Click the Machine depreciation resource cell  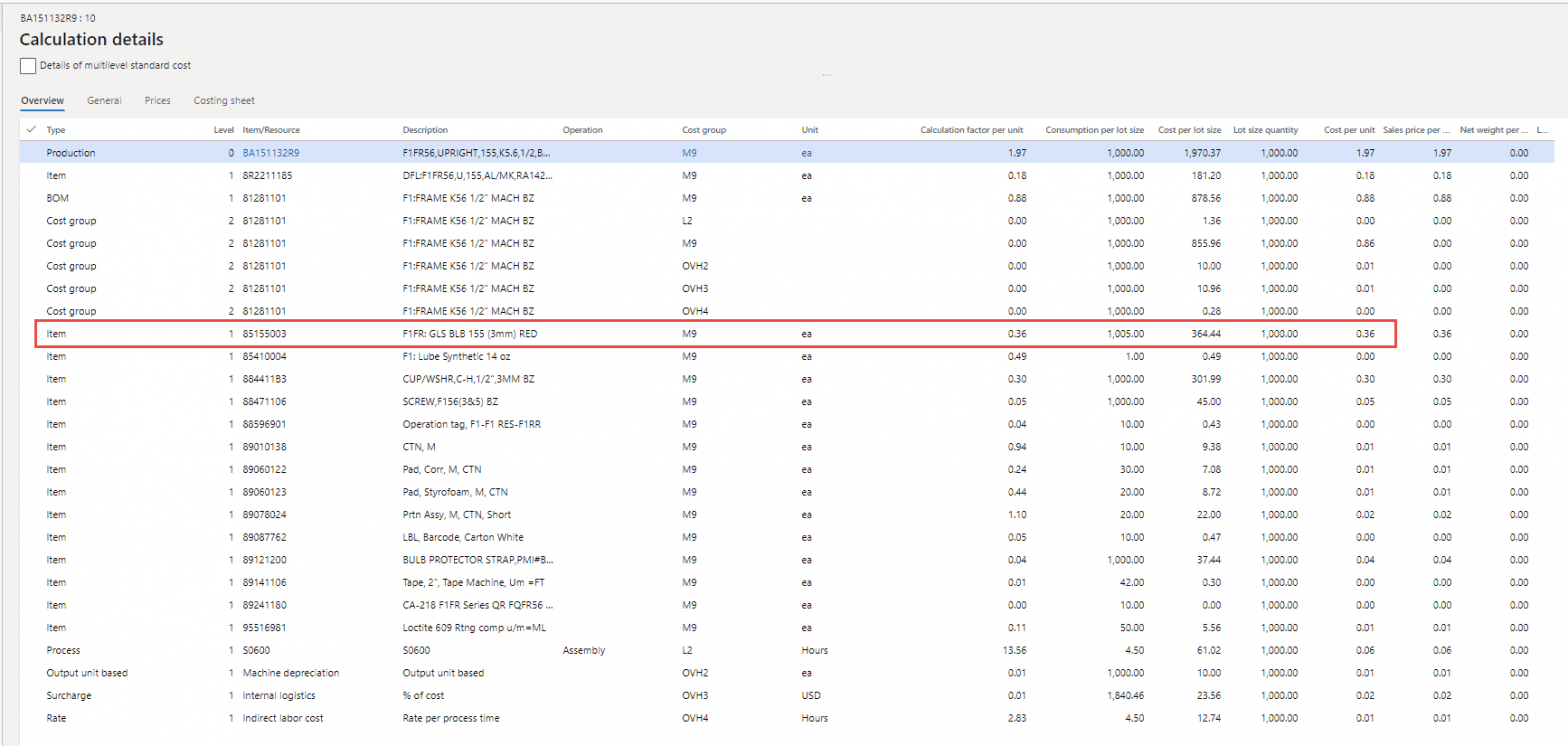tap(291, 672)
